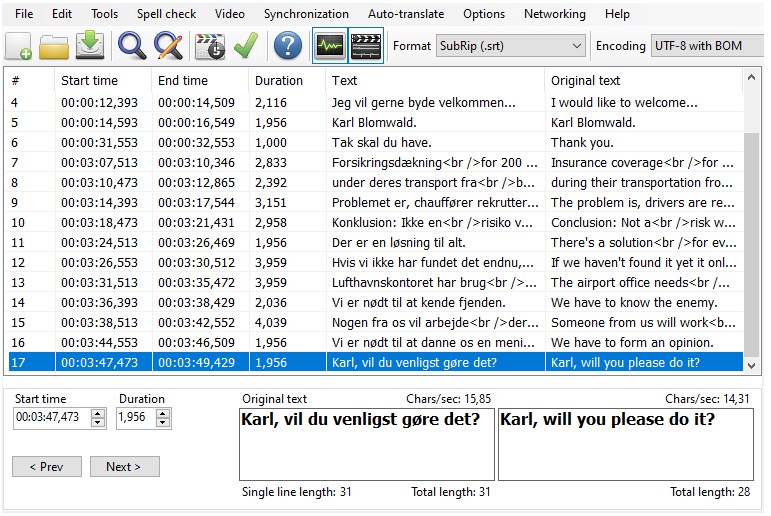The height and width of the screenshot is (516, 771).
Task: Sort by the # column header
Action: (30, 80)
